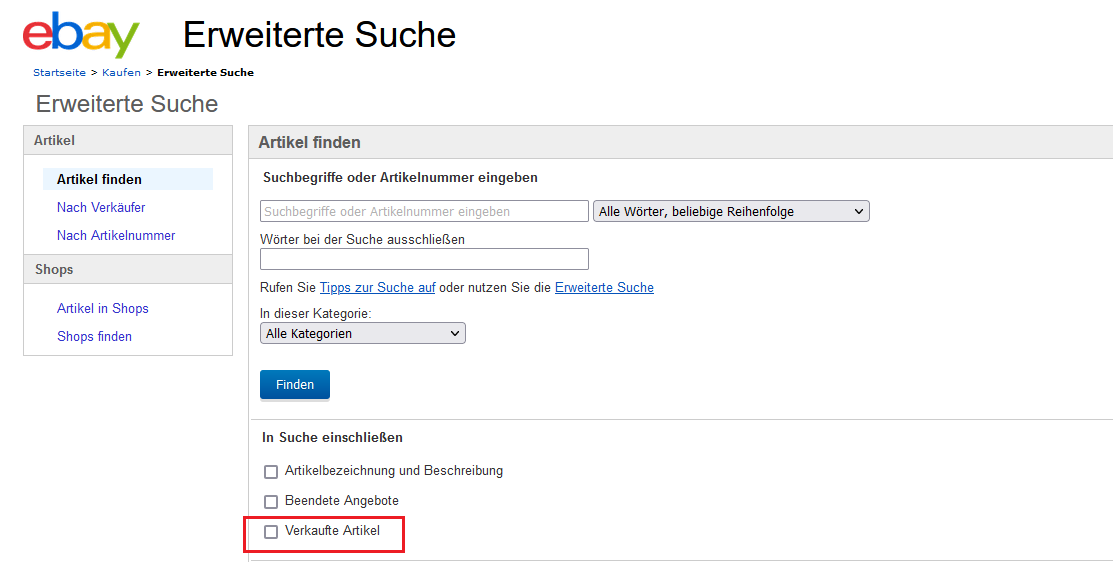The width and height of the screenshot is (1113, 562).
Task: Open the Alle Wörter, beliebige Reihenfolge dropdown
Action: (731, 211)
